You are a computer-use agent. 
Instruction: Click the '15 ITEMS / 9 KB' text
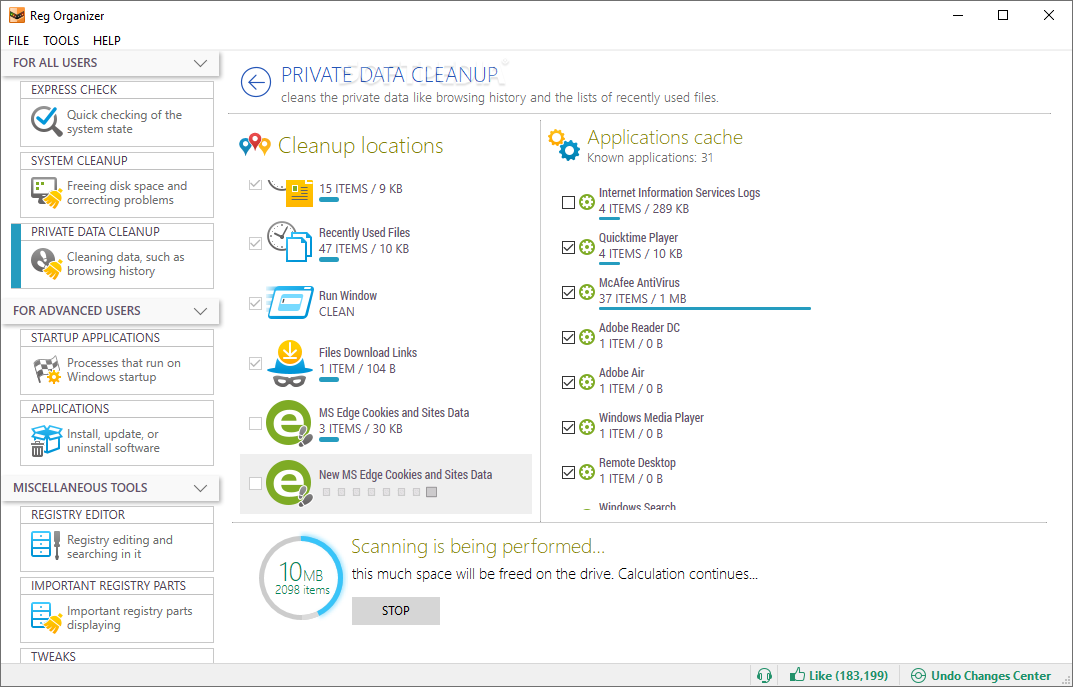[x=361, y=189]
